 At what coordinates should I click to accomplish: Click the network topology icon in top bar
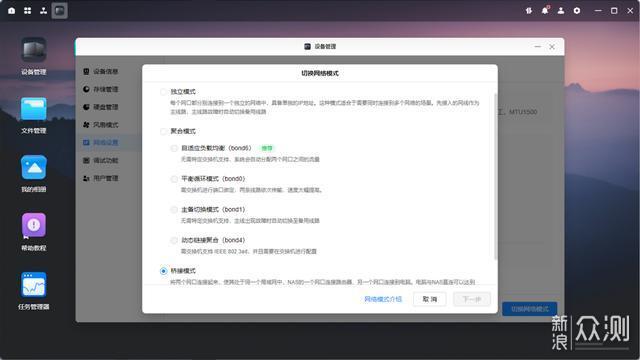pos(43,11)
